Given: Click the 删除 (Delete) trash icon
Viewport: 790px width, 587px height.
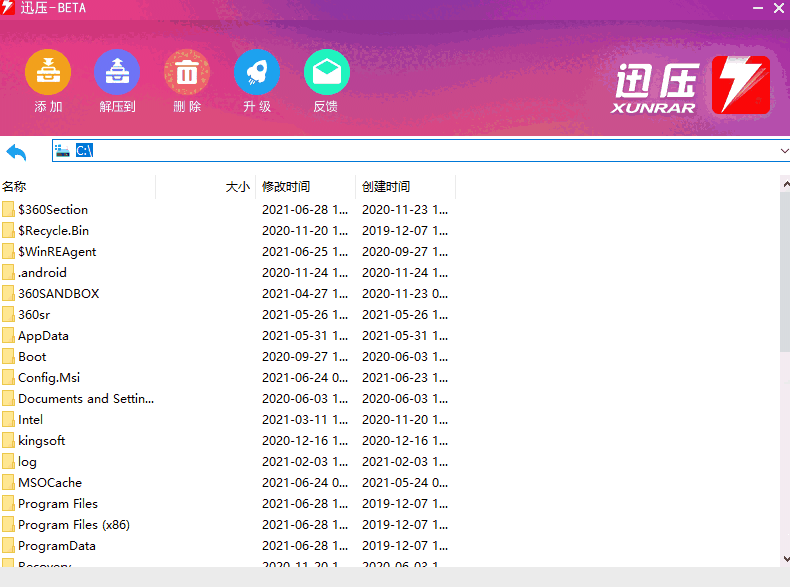Looking at the screenshot, I should (187, 73).
